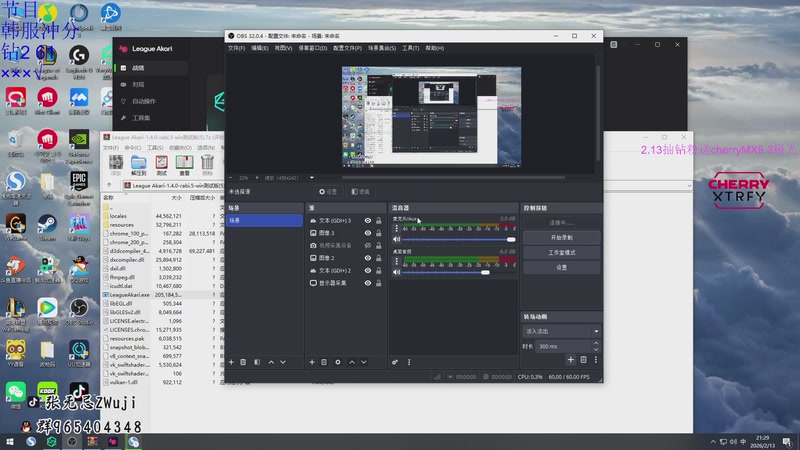Increase transition duration with up stepper
Image resolution: width=800 pixels, height=450 pixels.
pyautogui.click(x=595, y=343)
